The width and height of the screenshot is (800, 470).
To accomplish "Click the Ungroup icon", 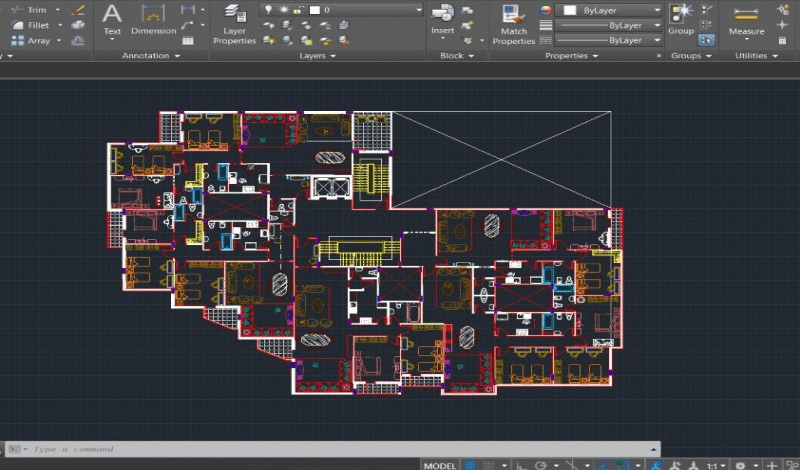I will 707,10.
